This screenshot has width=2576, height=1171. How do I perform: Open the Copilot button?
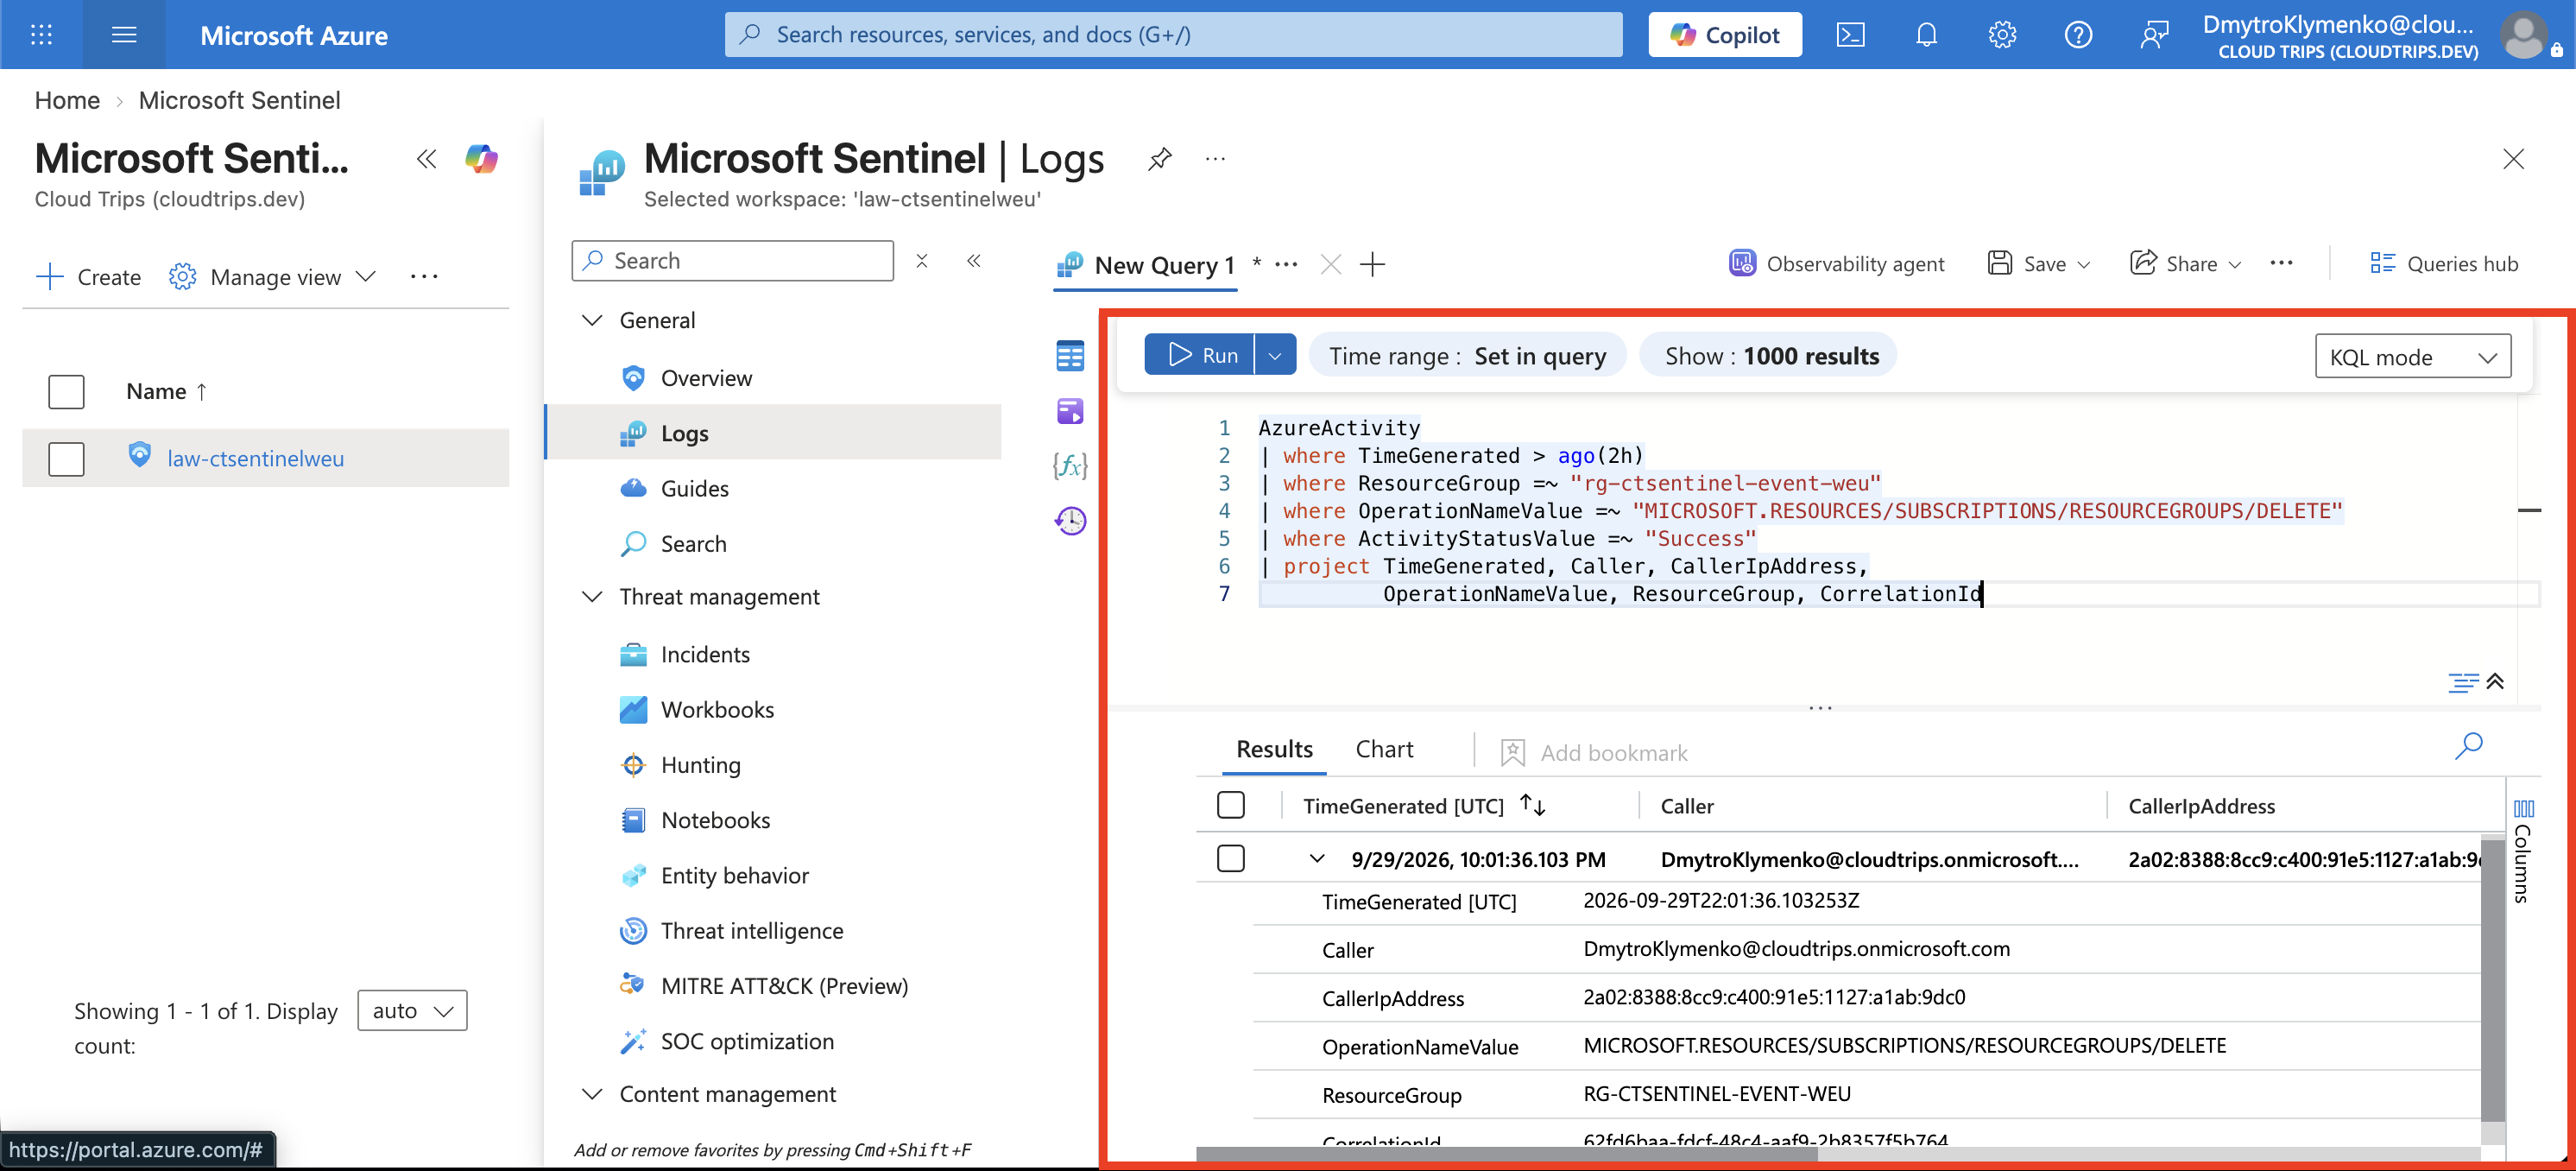pos(1725,35)
